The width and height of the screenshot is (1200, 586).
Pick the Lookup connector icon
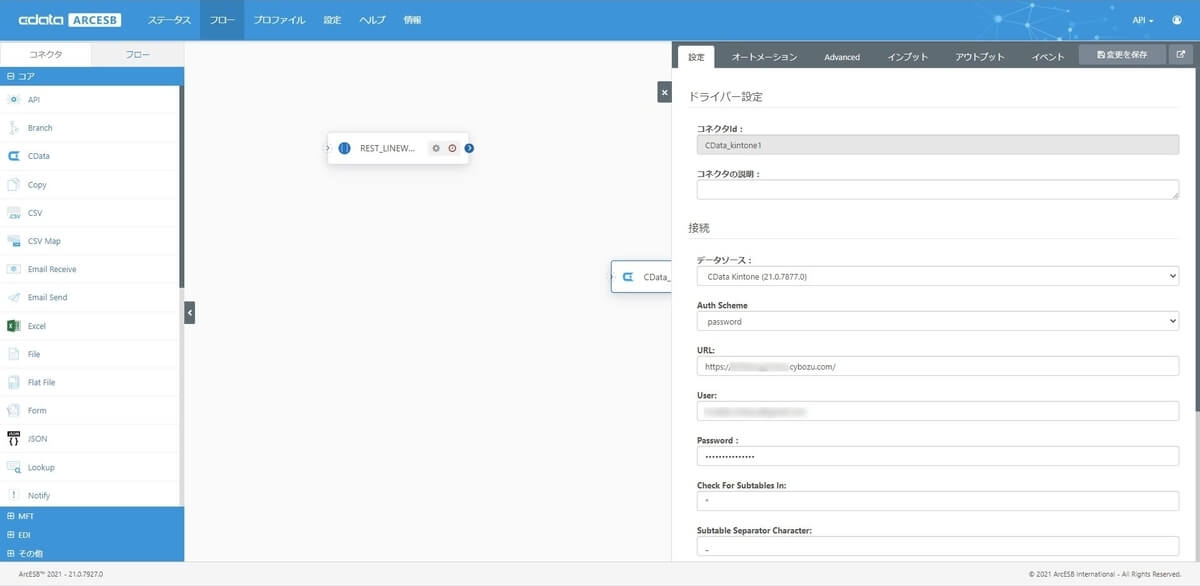point(14,467)
